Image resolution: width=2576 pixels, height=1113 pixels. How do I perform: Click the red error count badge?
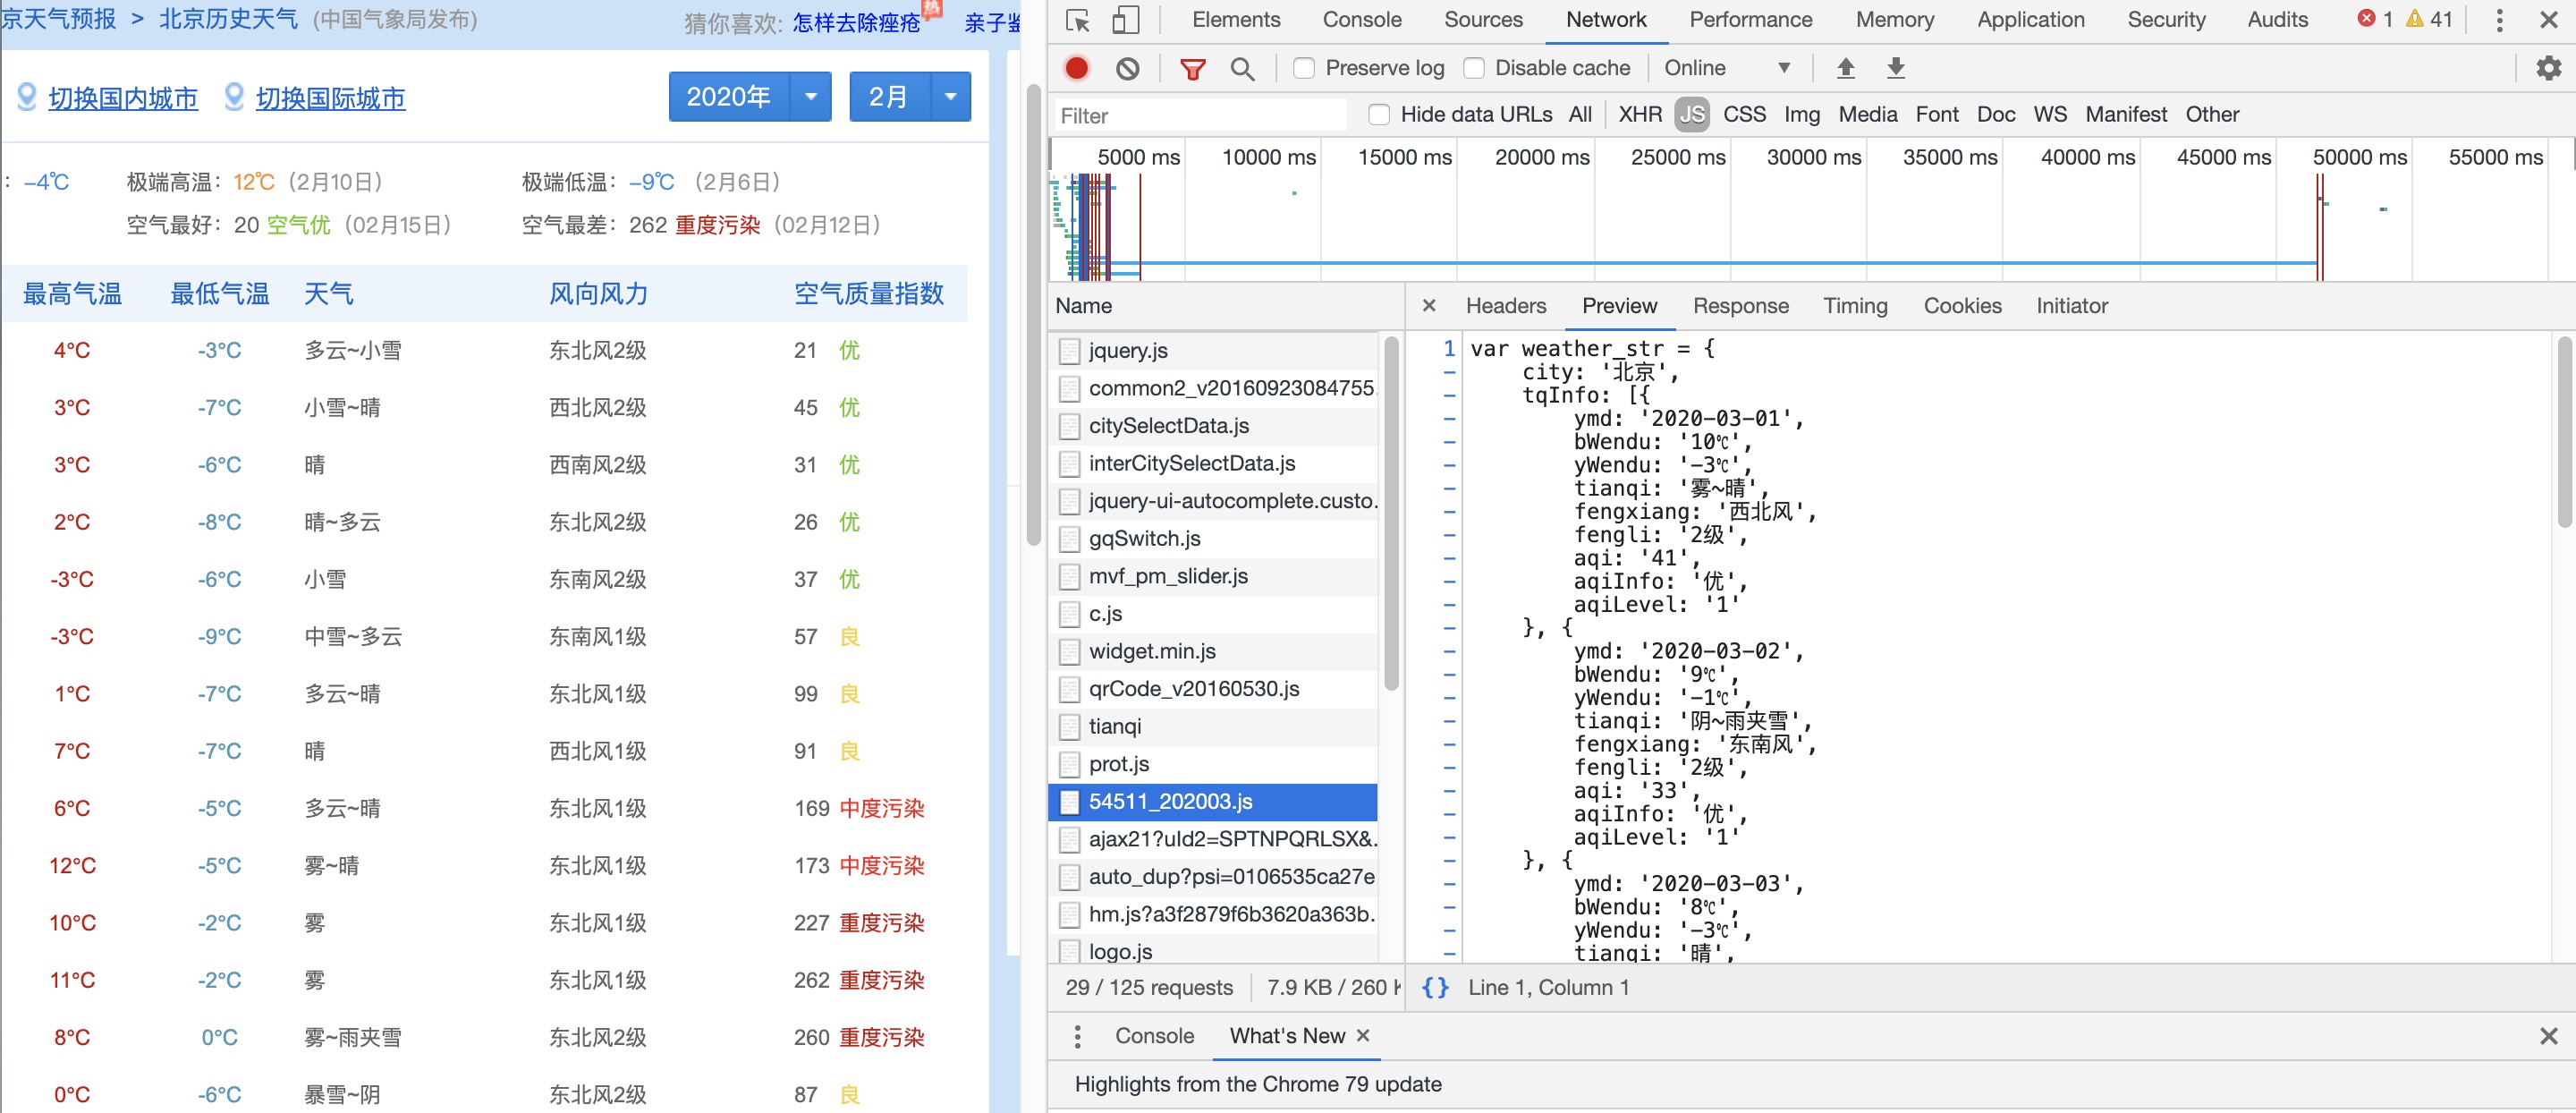[x=2375, y=19]
